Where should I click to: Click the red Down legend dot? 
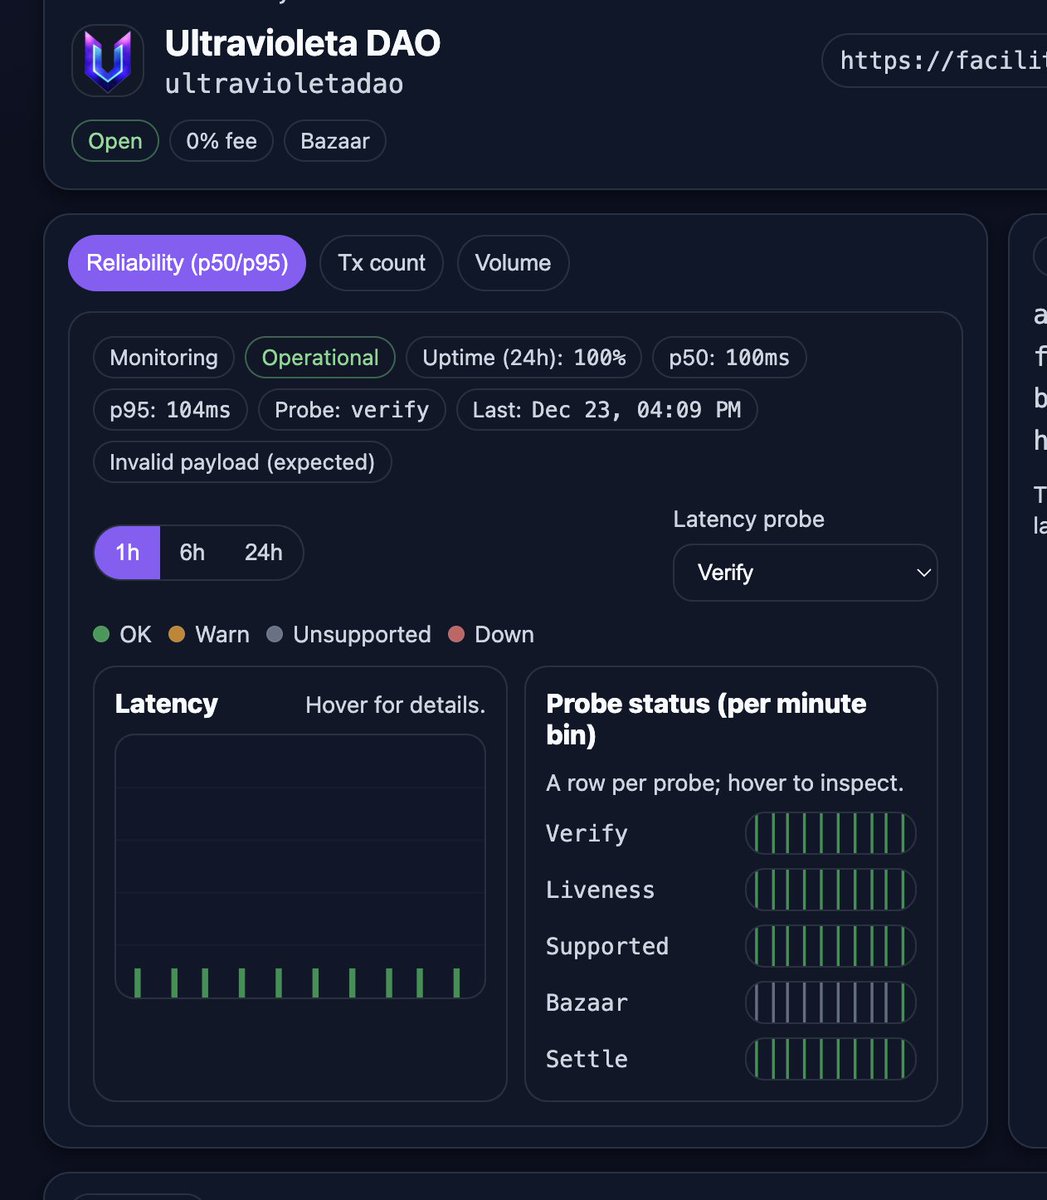(456, 634)
